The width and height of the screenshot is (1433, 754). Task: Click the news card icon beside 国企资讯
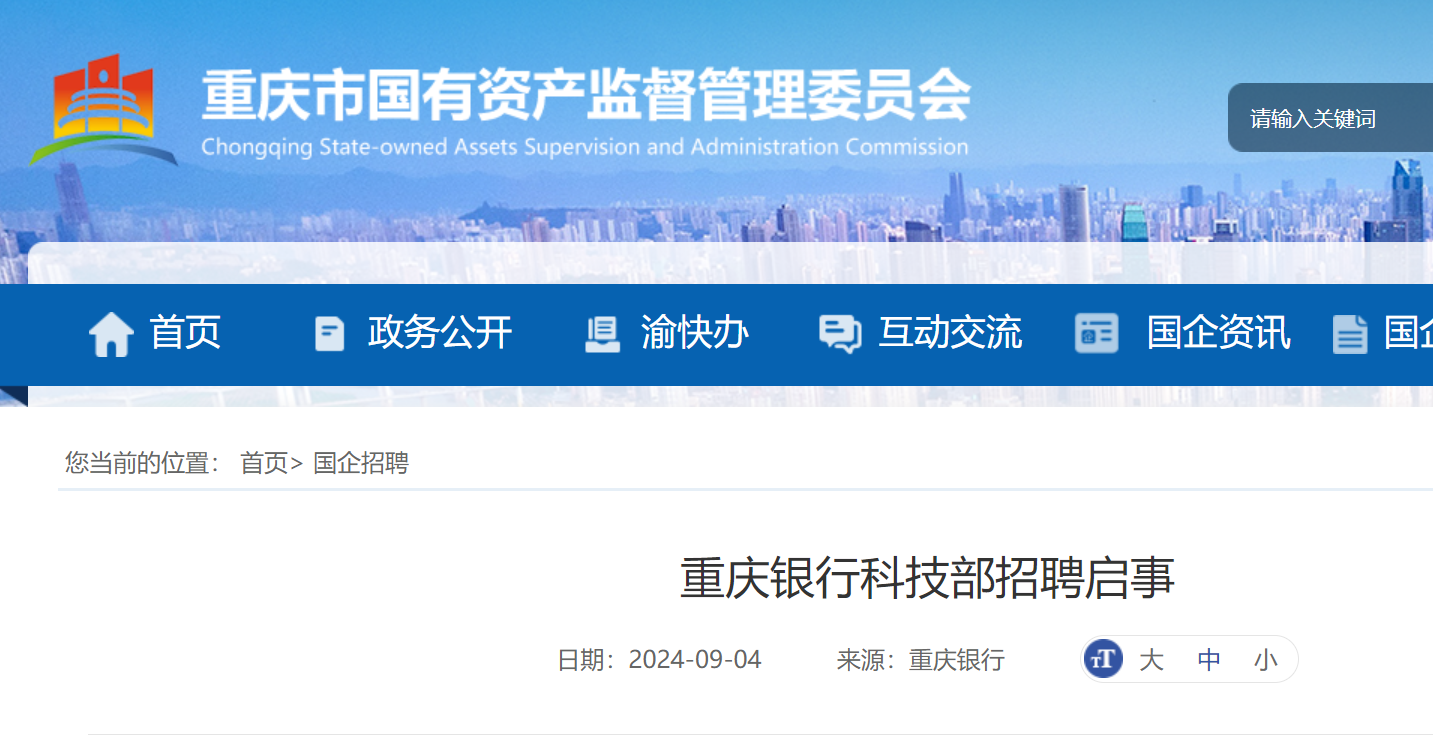pyautogui.click(x=1097, y=334)
